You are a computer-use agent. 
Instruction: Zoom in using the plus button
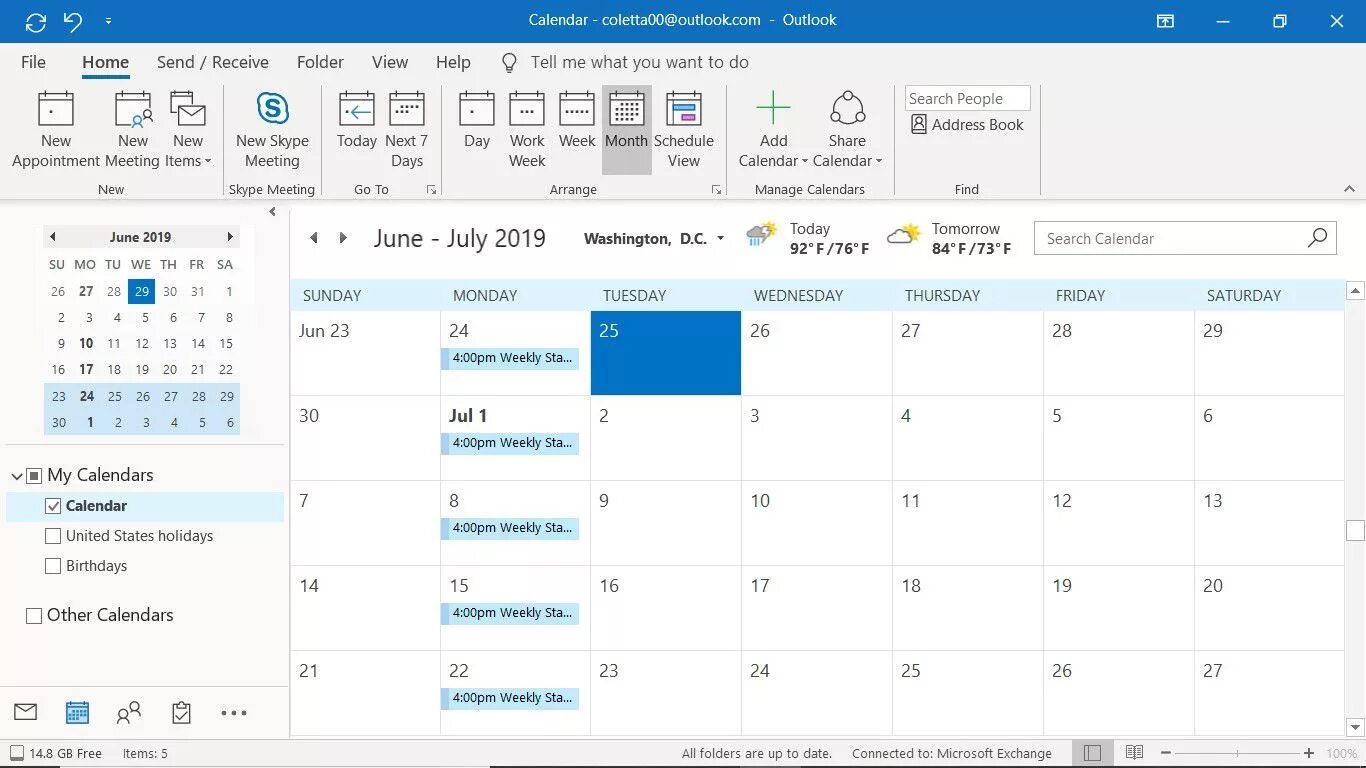[1309, 753]
